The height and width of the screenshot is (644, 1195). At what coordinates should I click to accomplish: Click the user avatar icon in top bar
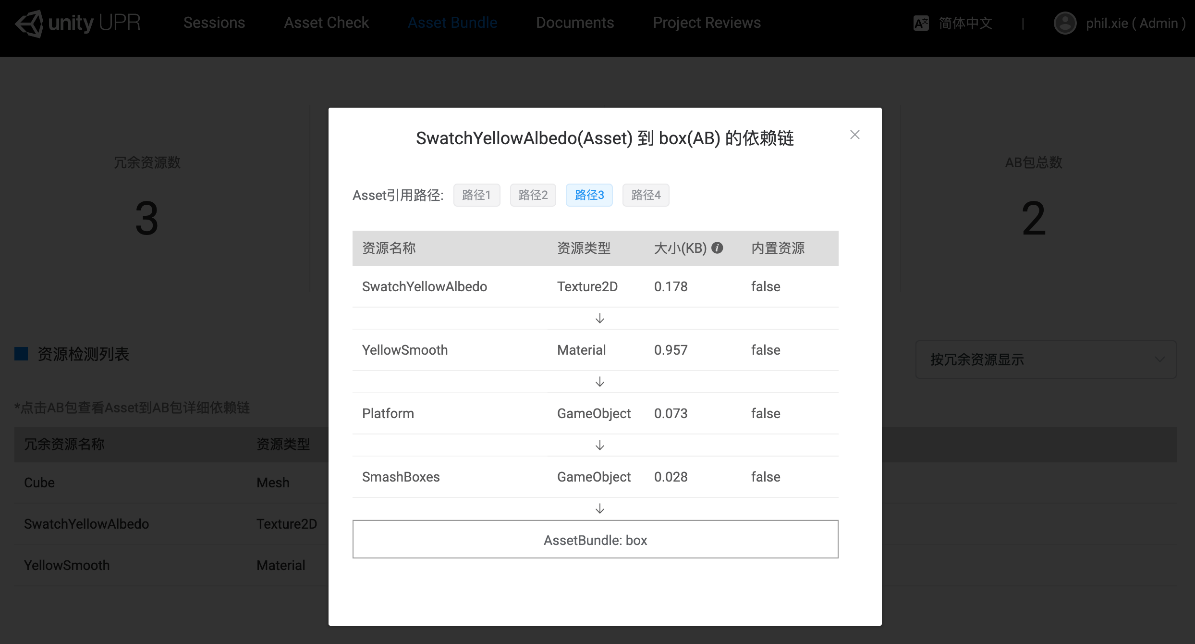pyautogui.click(x=1065, y=22)
